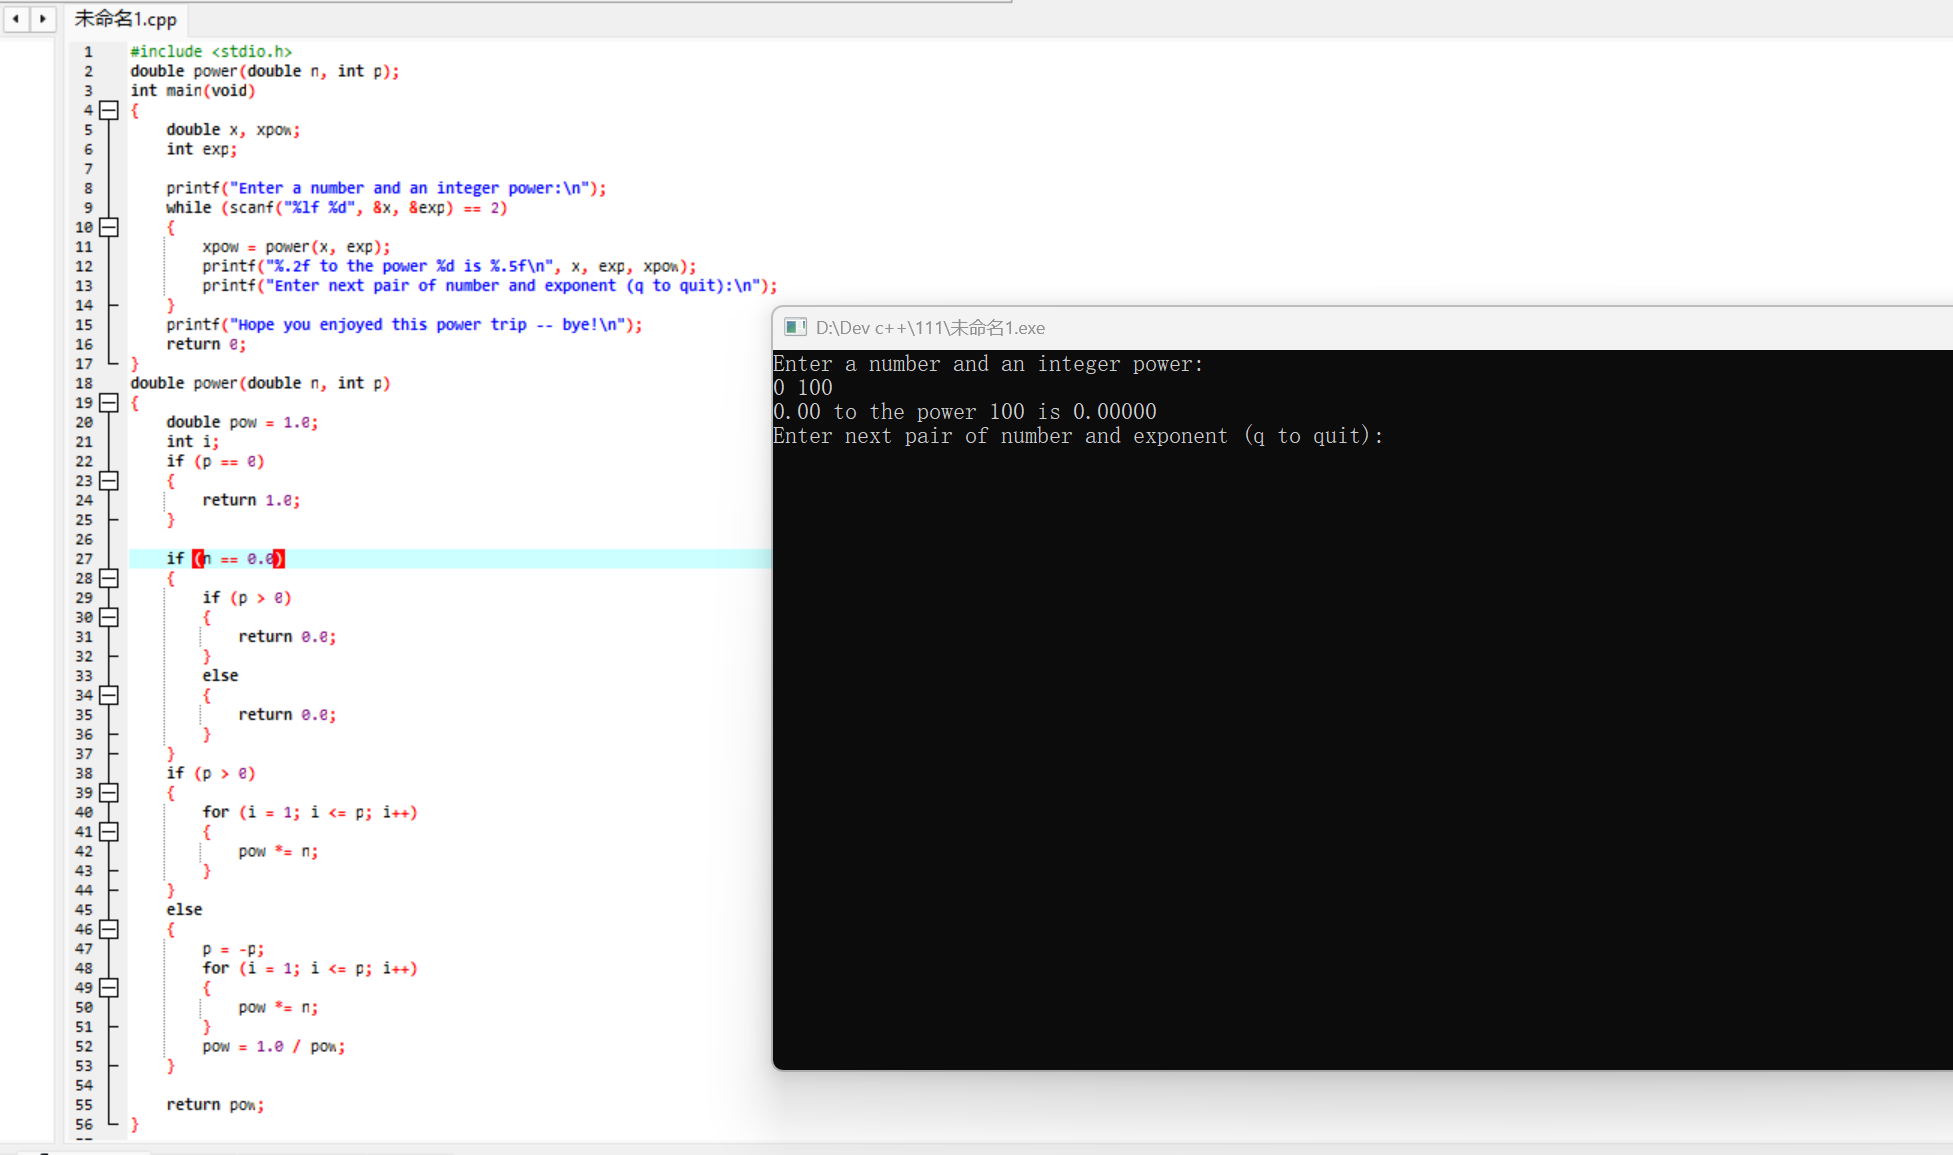Collapse the fold marker at line 23
1953x1155 pixels.
(109, 480)
